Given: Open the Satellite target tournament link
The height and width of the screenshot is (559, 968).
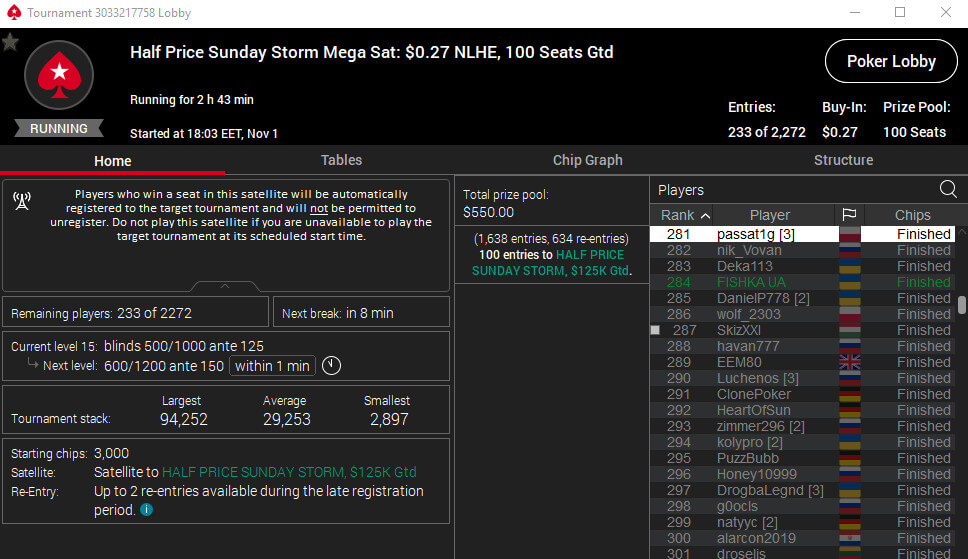Looking at the screenshot, I should click(x=289, y=472).
